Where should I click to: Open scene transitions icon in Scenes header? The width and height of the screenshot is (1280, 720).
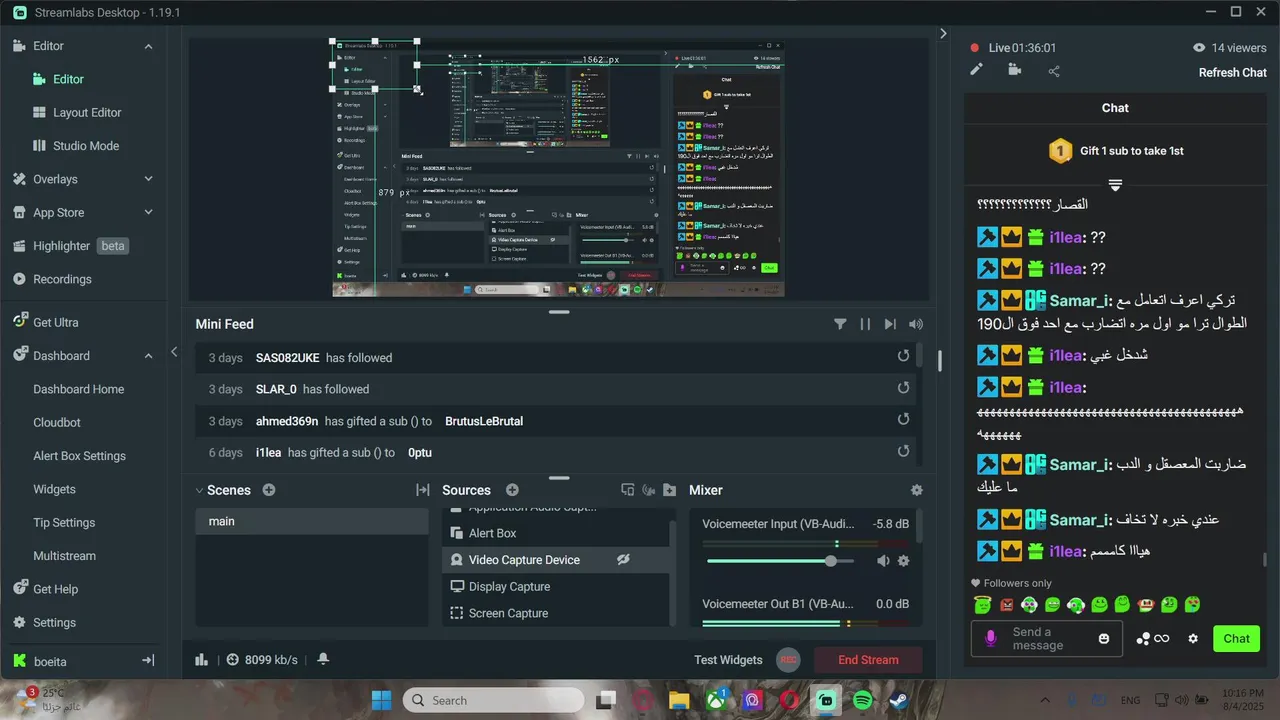[x=422, y=490]
